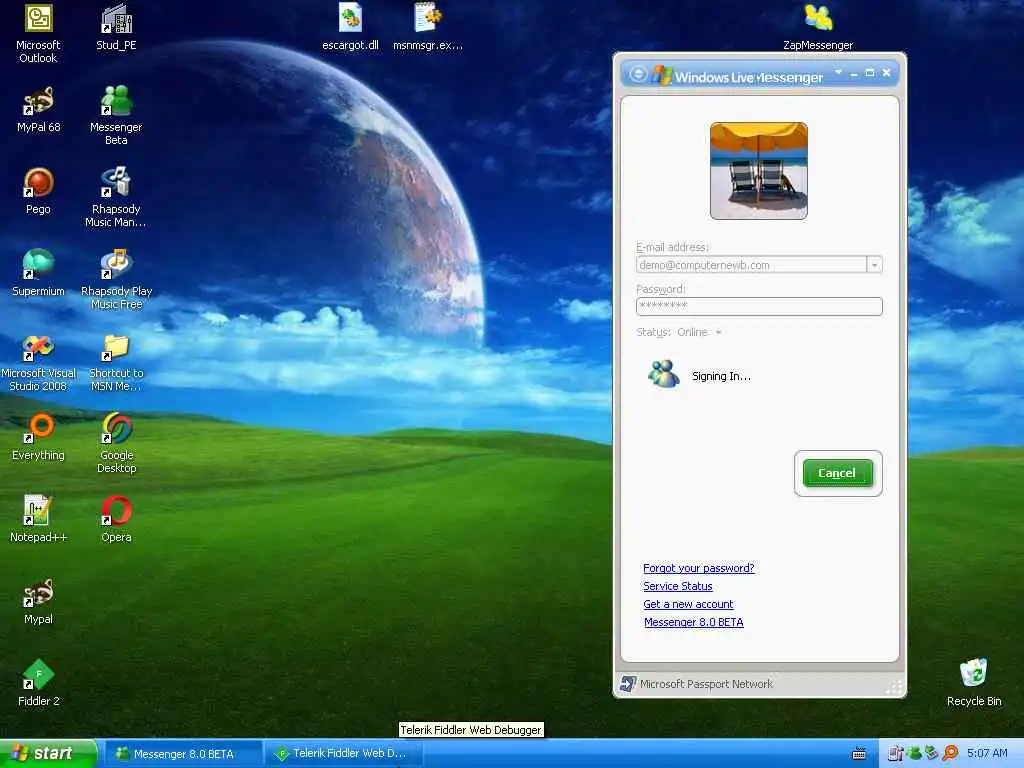This screenshot has width=1024, height=768.
Task: Open the Recycle Bin
Action: pos(974,683)
